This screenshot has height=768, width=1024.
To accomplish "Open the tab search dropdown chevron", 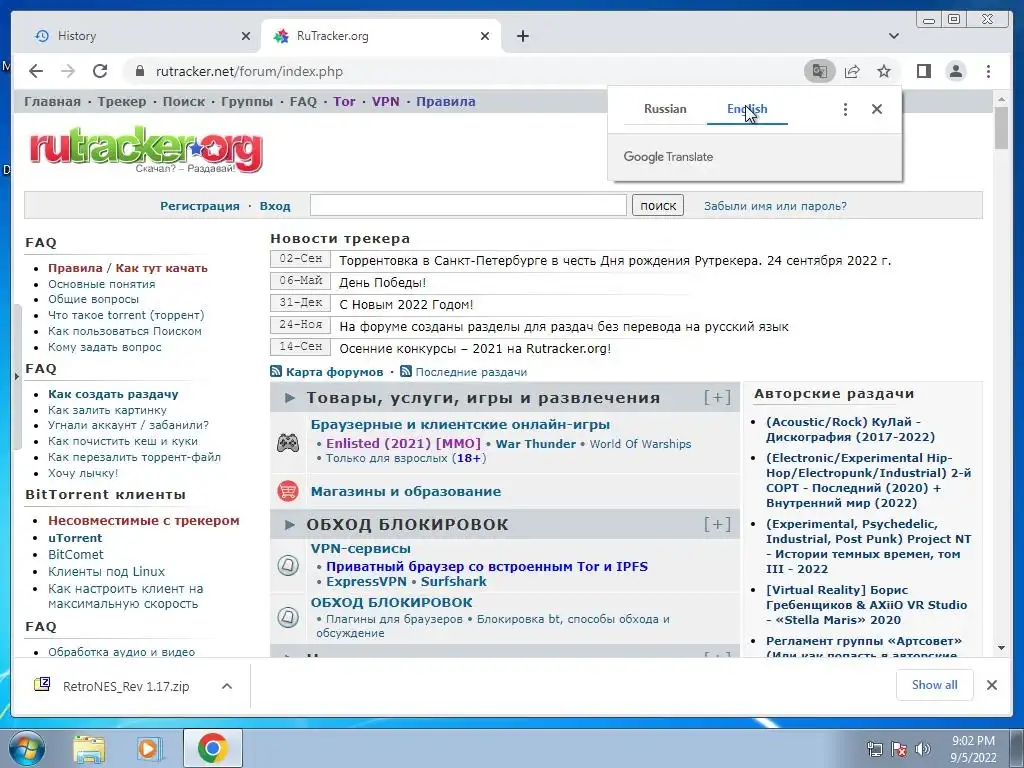I will (x=894, y=36).
